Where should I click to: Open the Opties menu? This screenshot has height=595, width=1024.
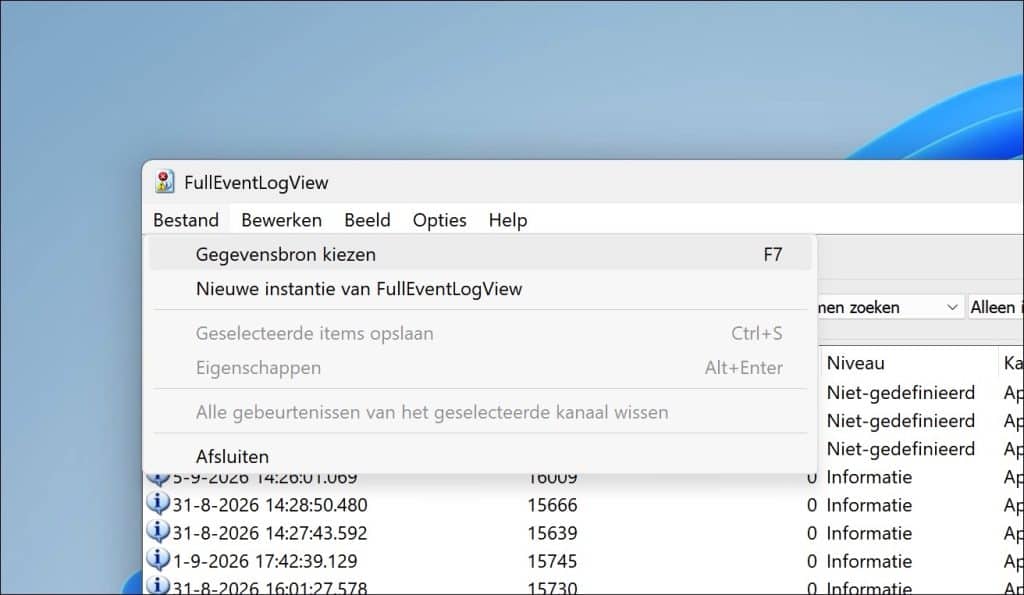(x=440, y=220)
